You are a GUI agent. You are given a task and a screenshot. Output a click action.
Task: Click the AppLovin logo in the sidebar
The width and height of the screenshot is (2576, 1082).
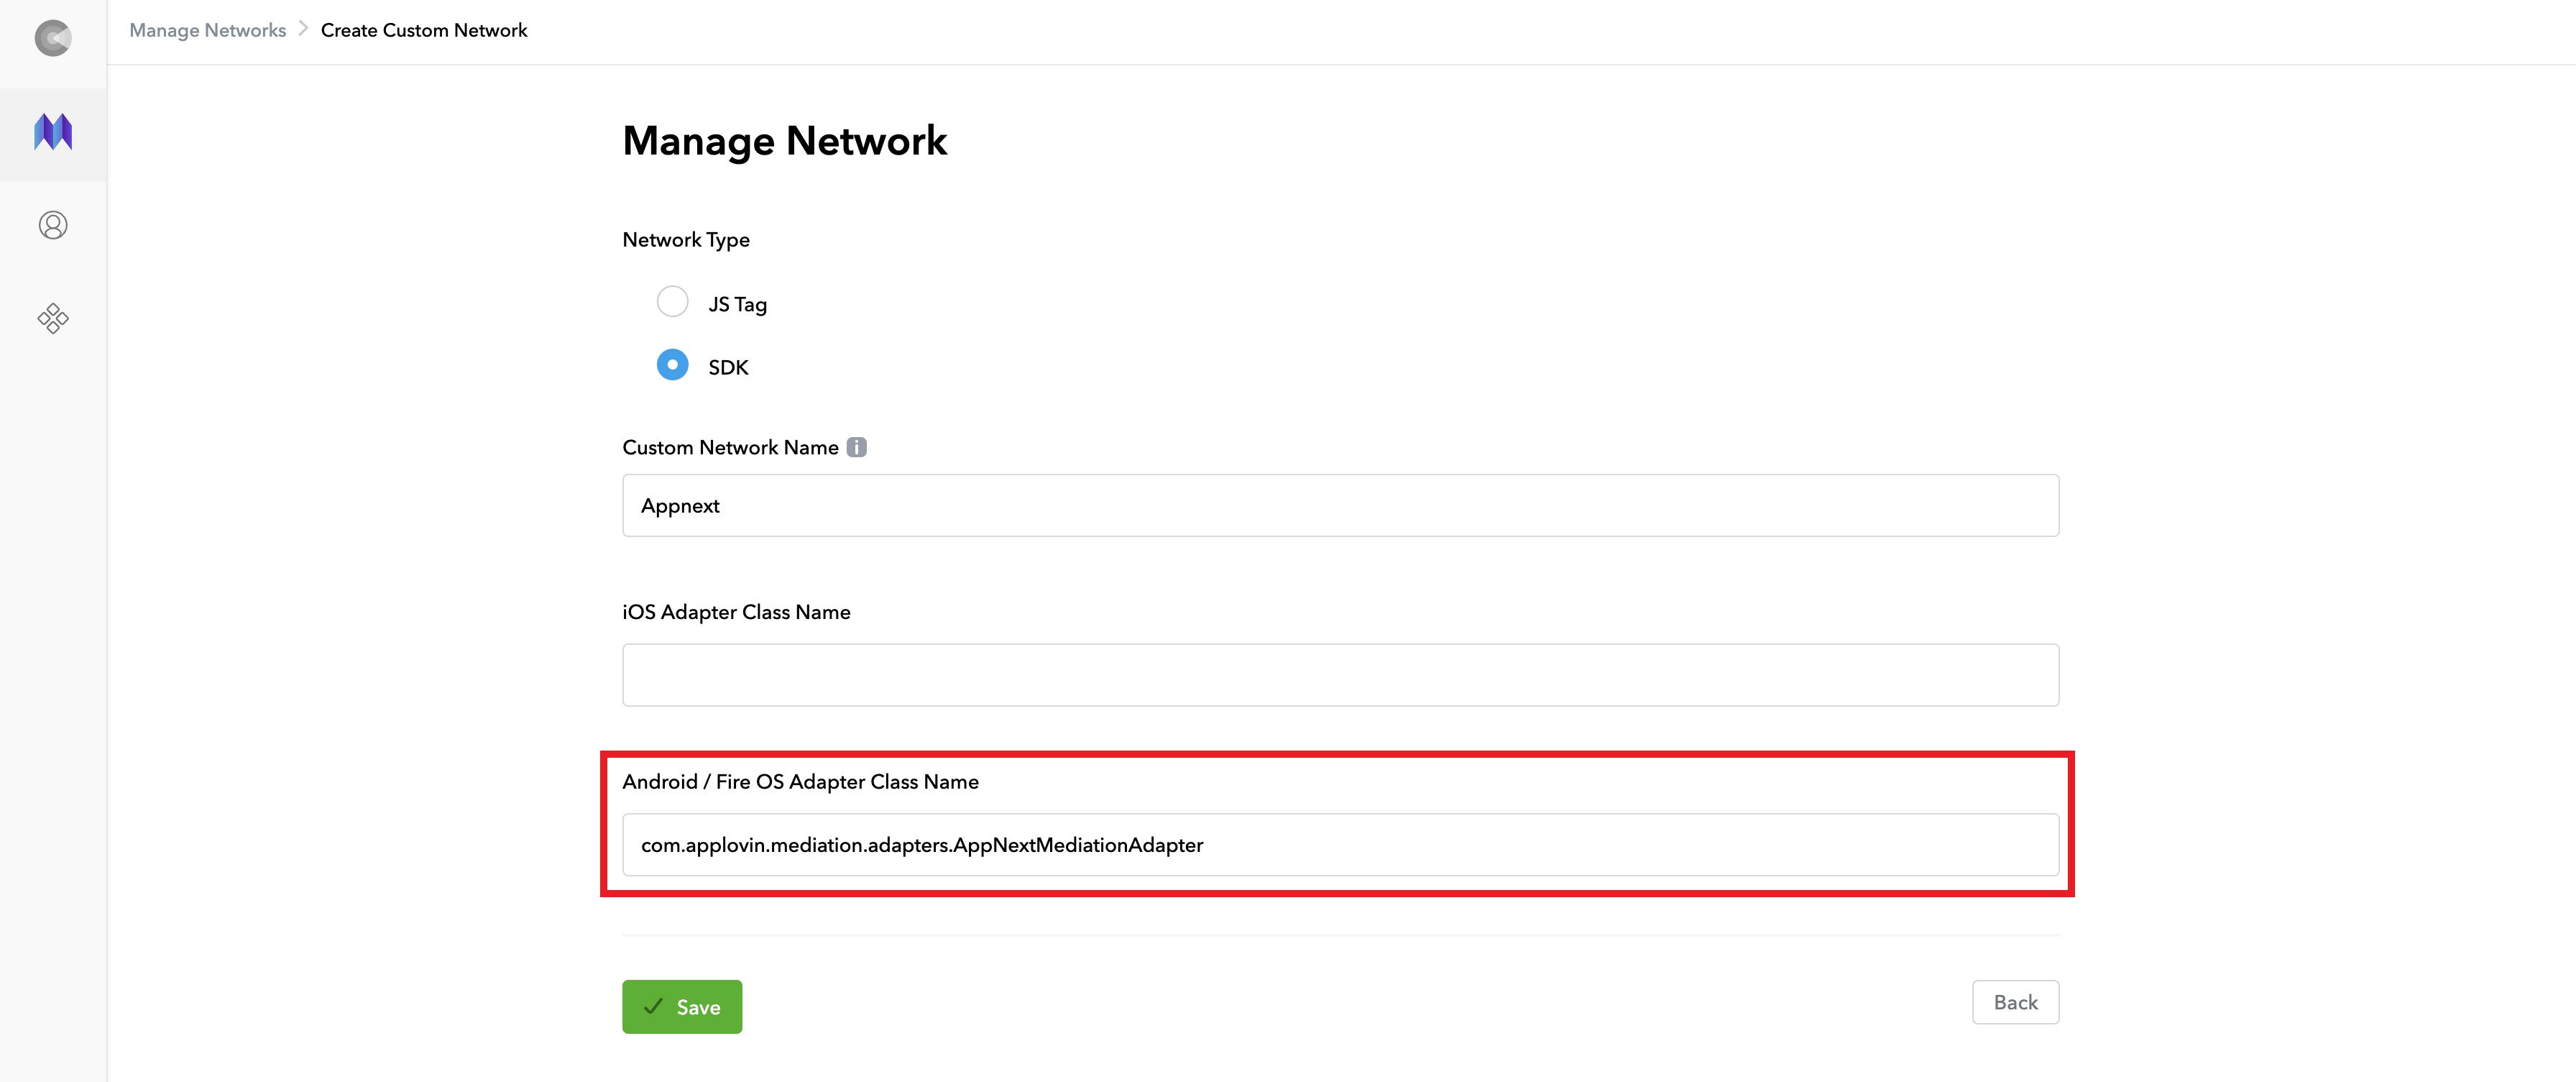[x=53, y=38]
